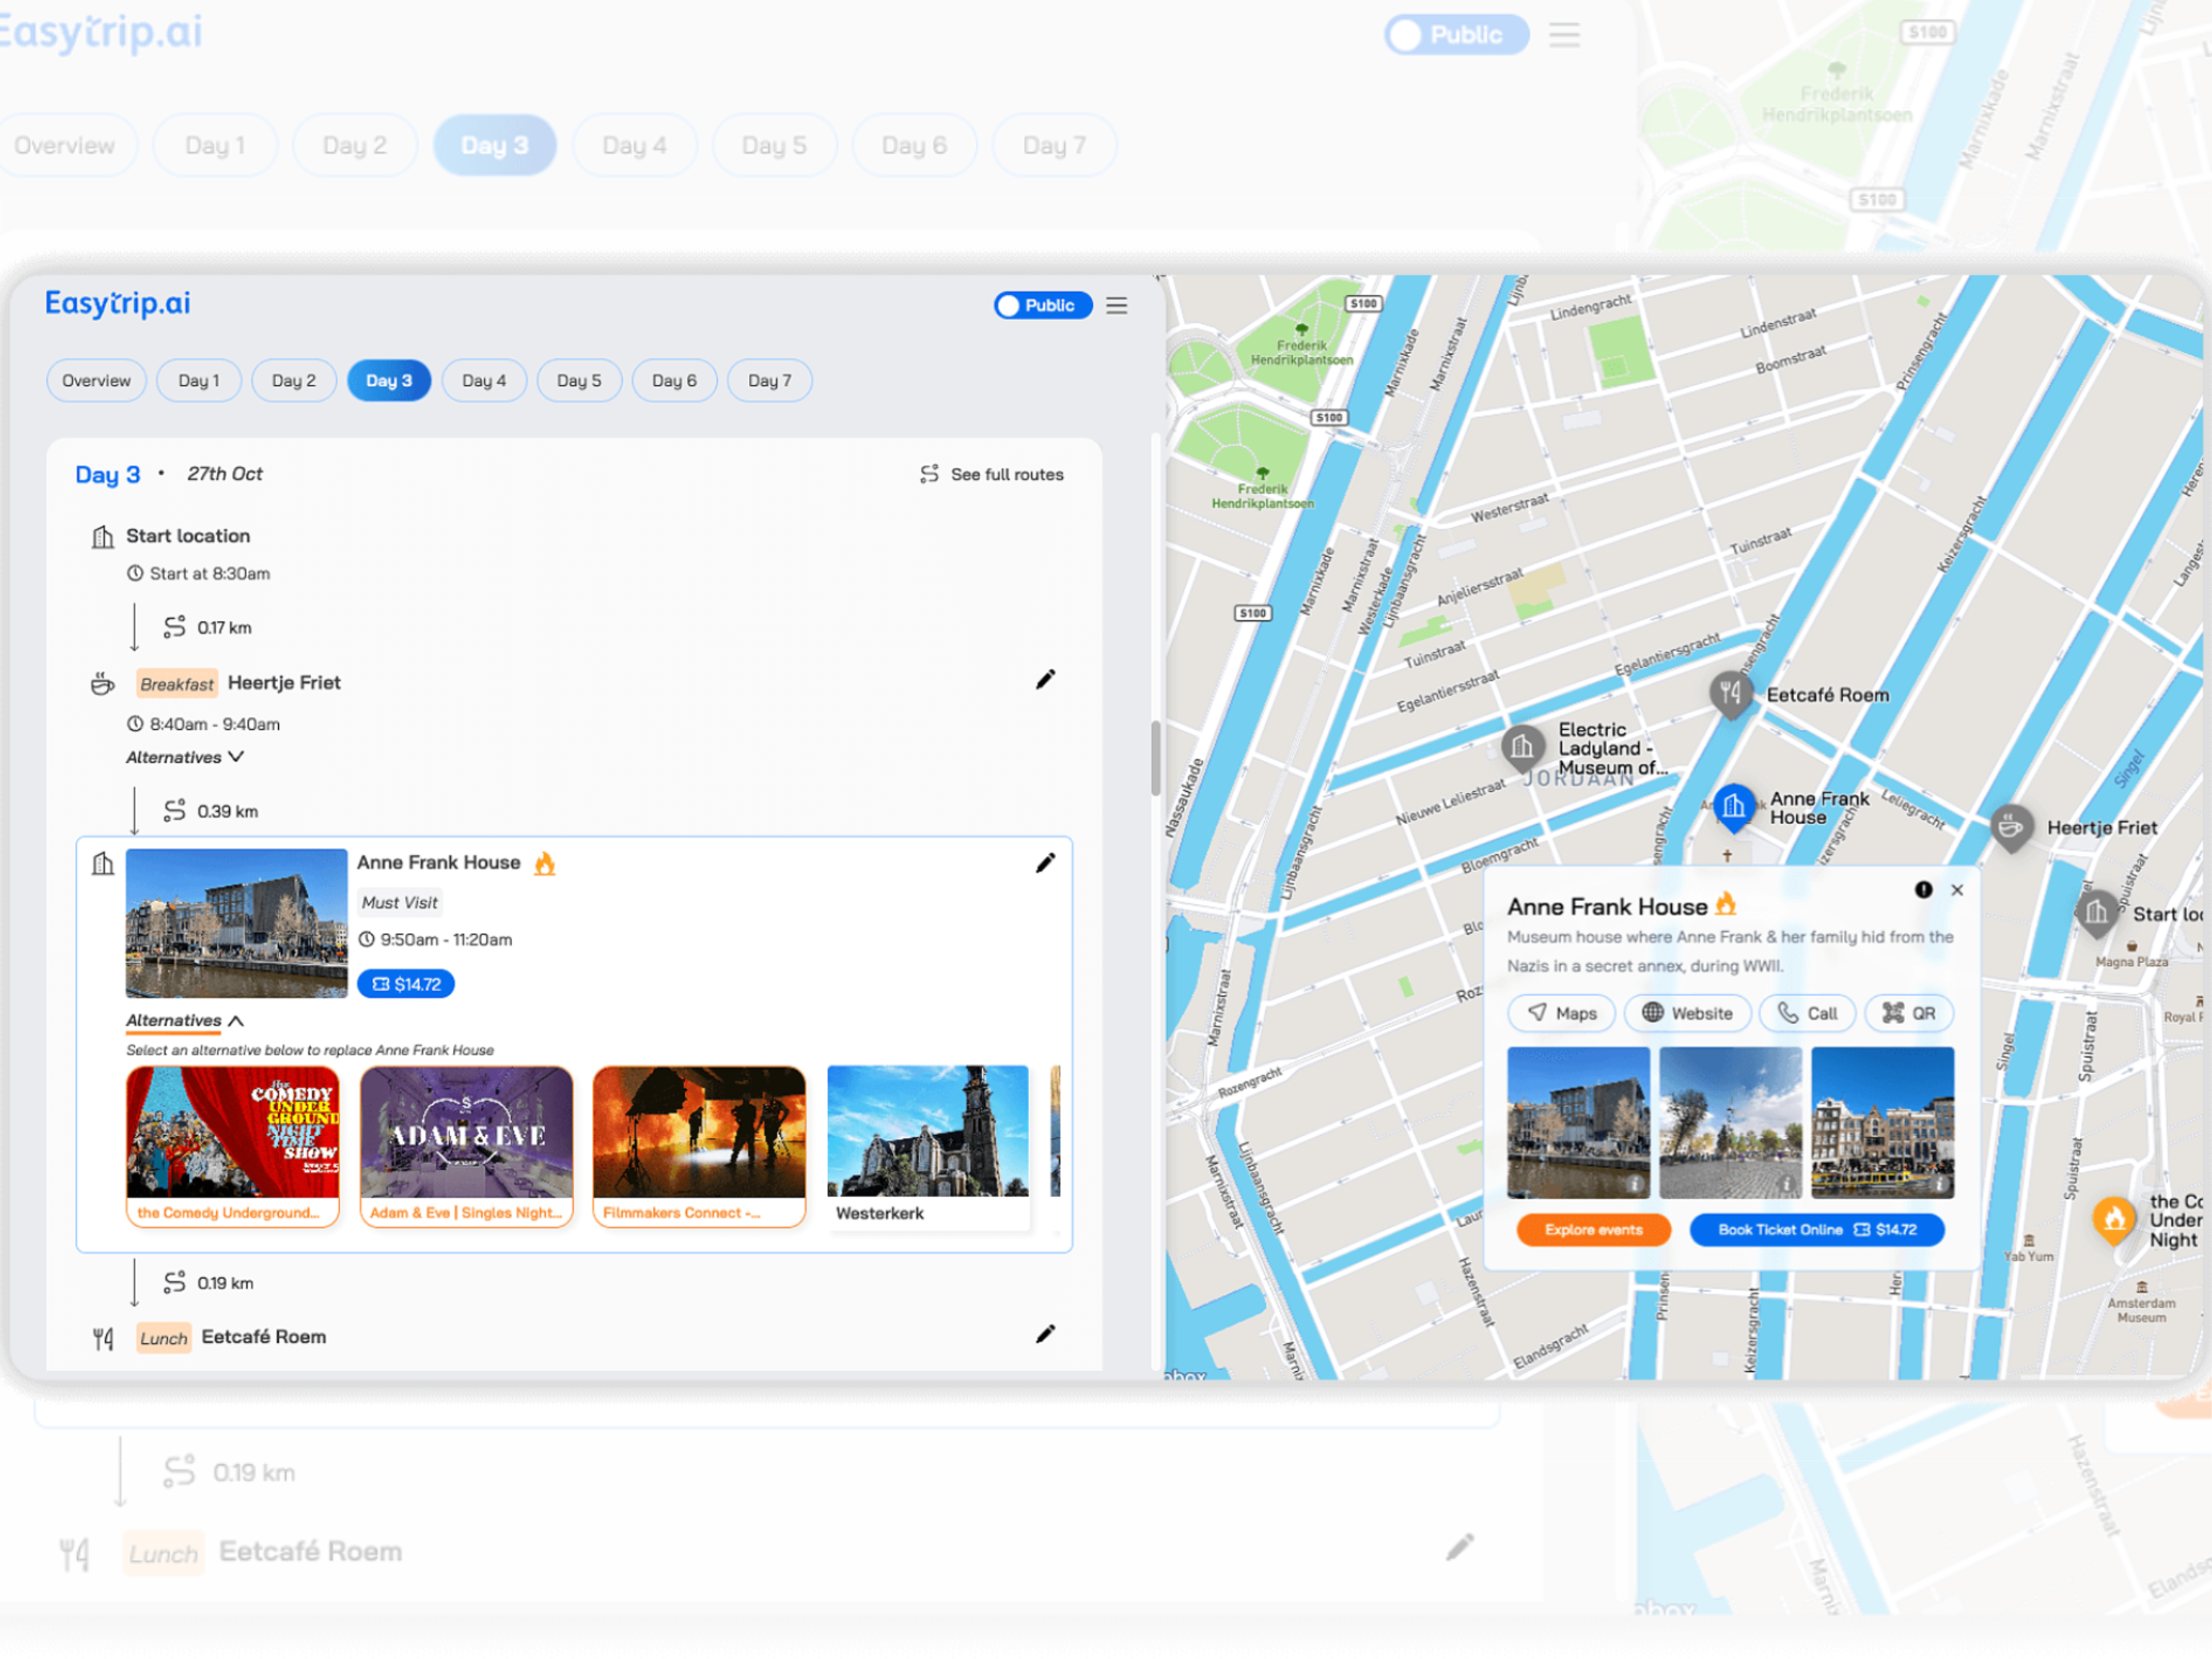Open the third popup photo of canal houses
The height and width of the screenshot is (1659, 2212).
[1882, 1123]
